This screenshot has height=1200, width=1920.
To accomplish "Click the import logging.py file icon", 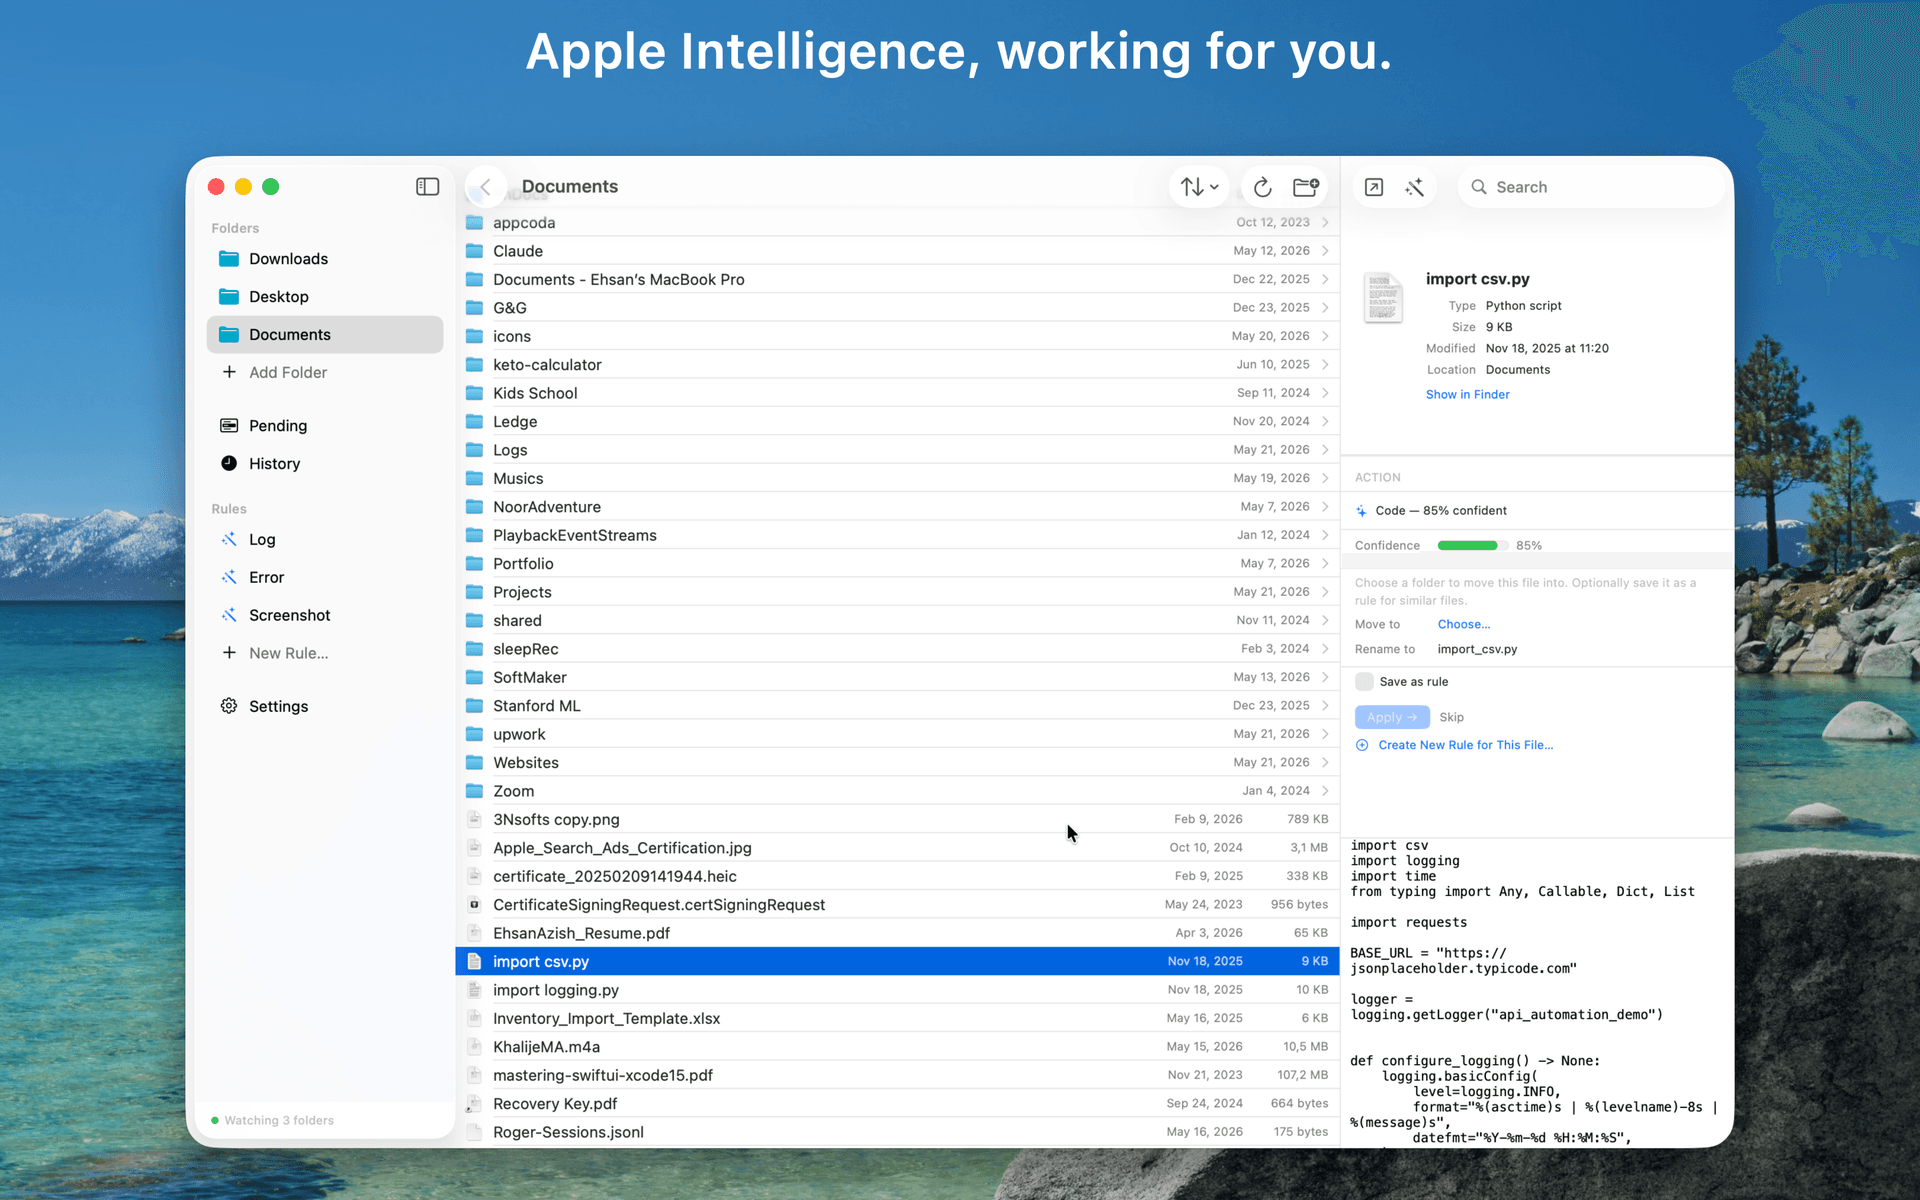I will (x=475, y=990).
